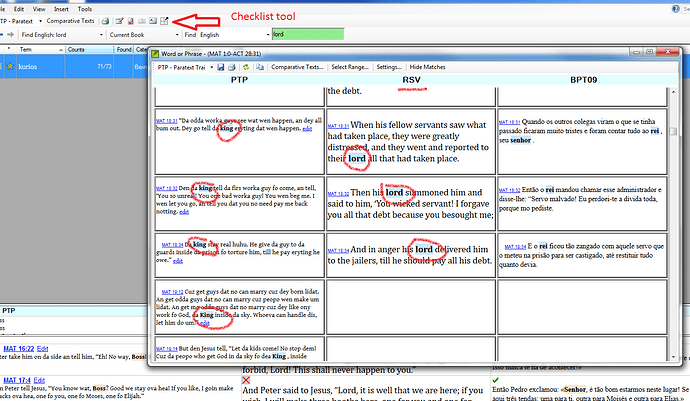This screenshot has height=401, width=690.
Task: Click the Word or Phrase window title icon
Action: tap(155, 54)
